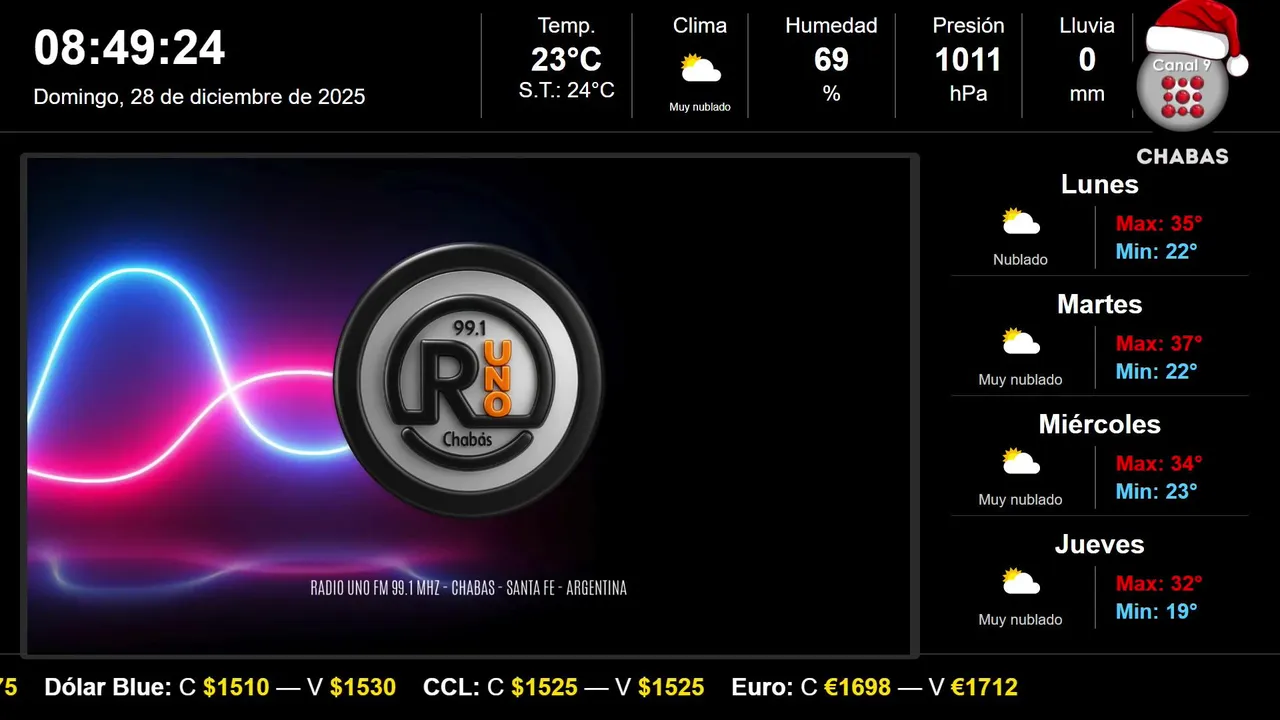Click Max: 32° for Jueves
The height and width of the screenshot is (720, 1280).
point(1159,583)
